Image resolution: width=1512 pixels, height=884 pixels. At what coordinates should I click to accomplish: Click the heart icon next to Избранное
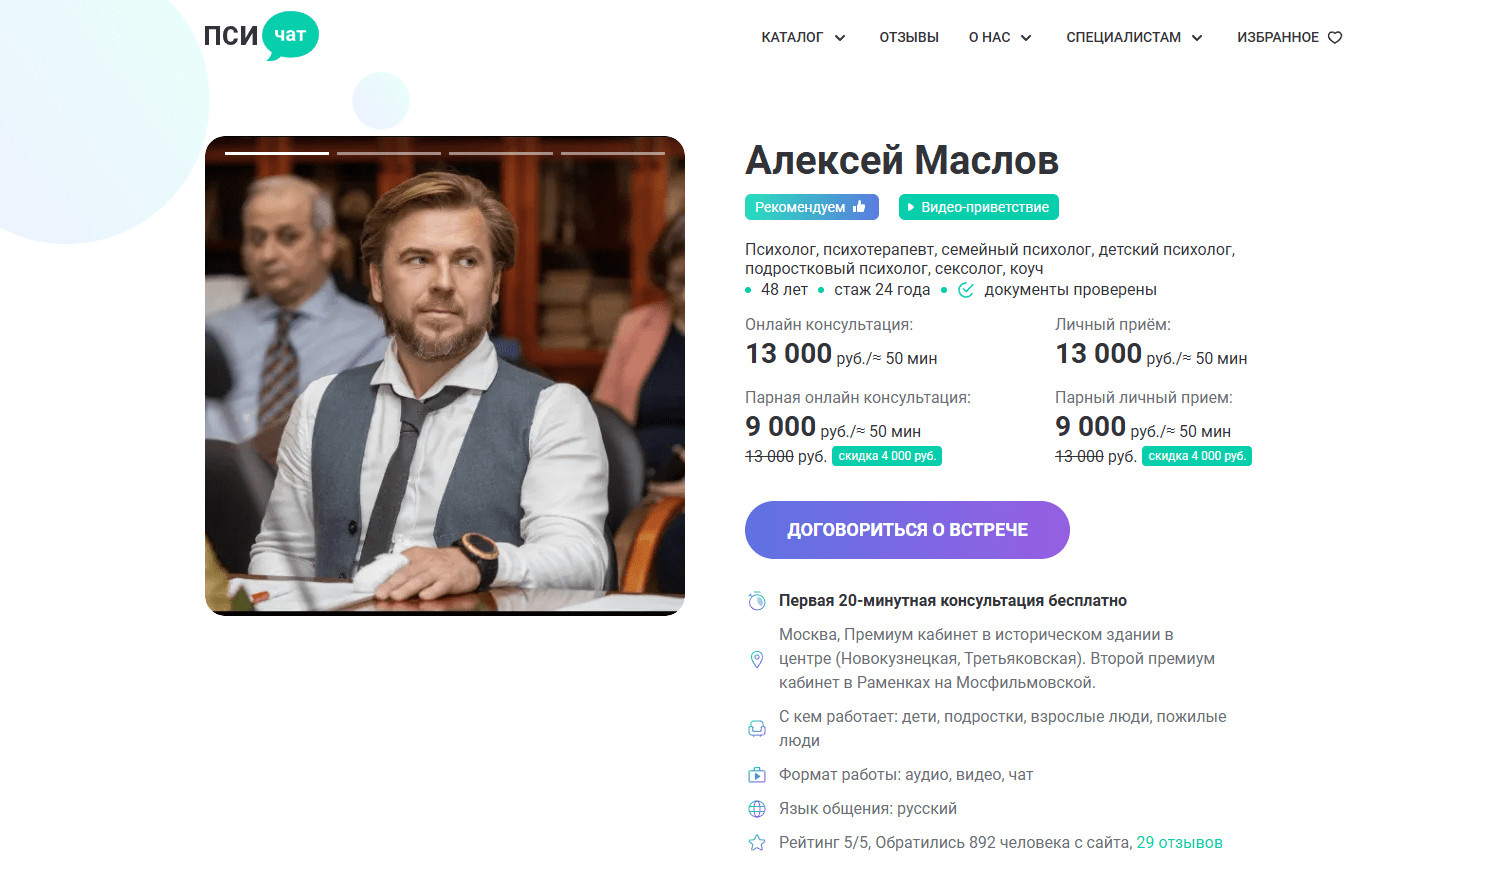coord(1335,38)
